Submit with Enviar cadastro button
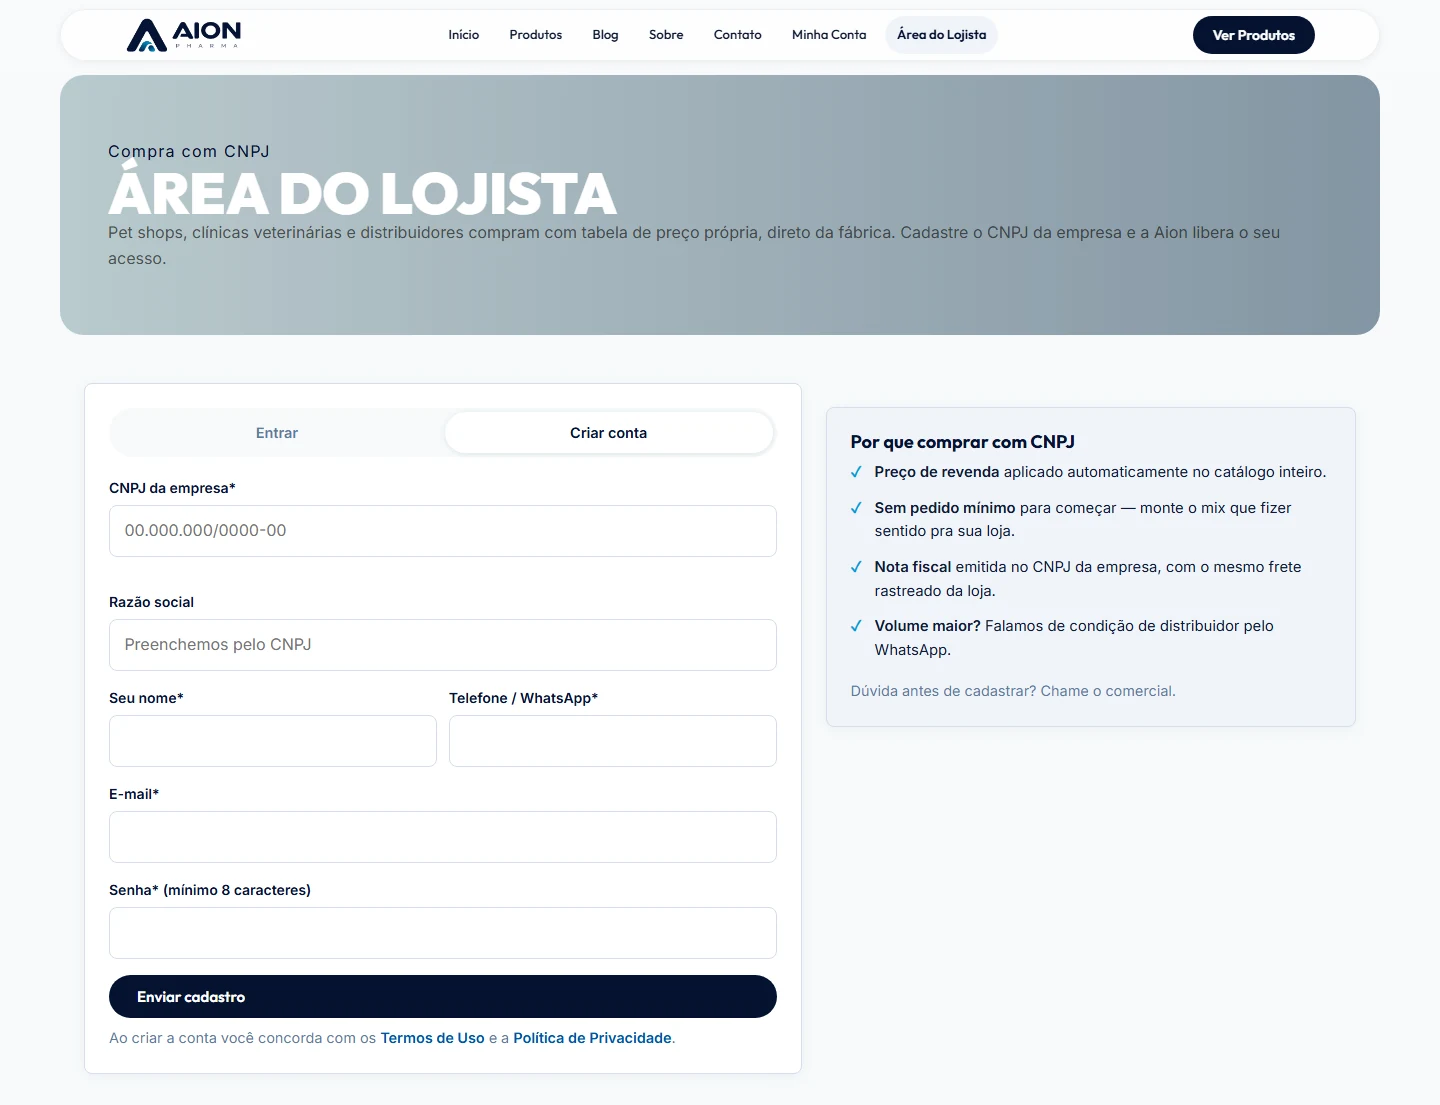Image resolution: width=1440 pixels, height=1105 pixels. [x=443, y=997]
